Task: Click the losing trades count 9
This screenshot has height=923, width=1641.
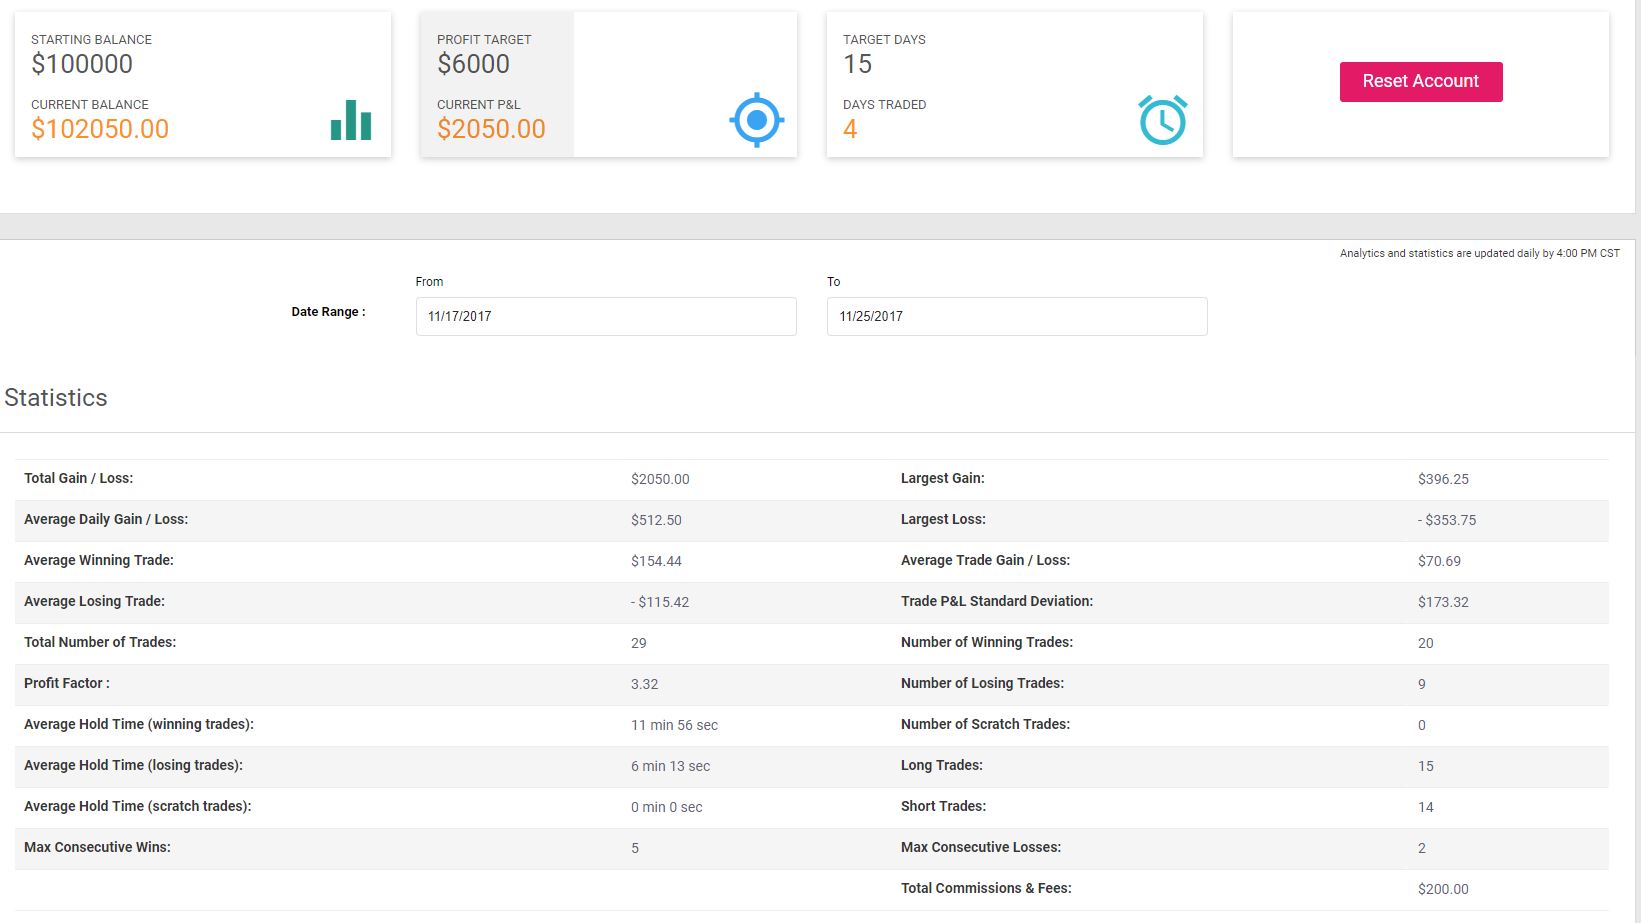Action: pos(1422,684)
